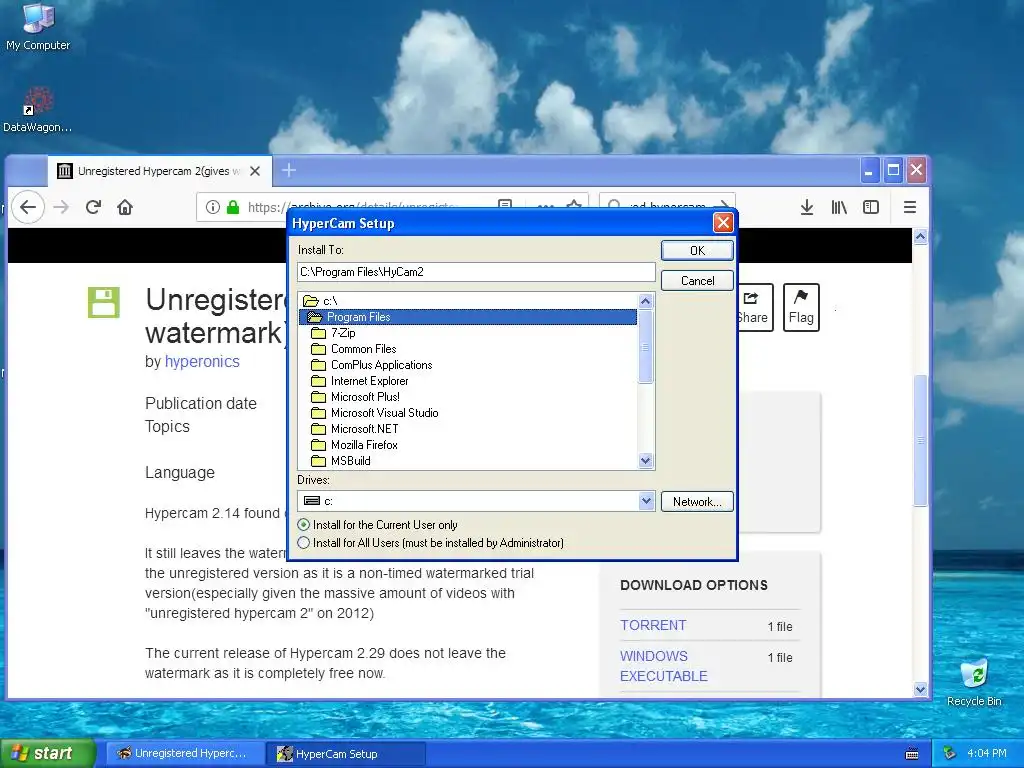Click the Firefox page scroll down arrow
1024x768 pixels.
pyautogui.click(x=920, y=690)
